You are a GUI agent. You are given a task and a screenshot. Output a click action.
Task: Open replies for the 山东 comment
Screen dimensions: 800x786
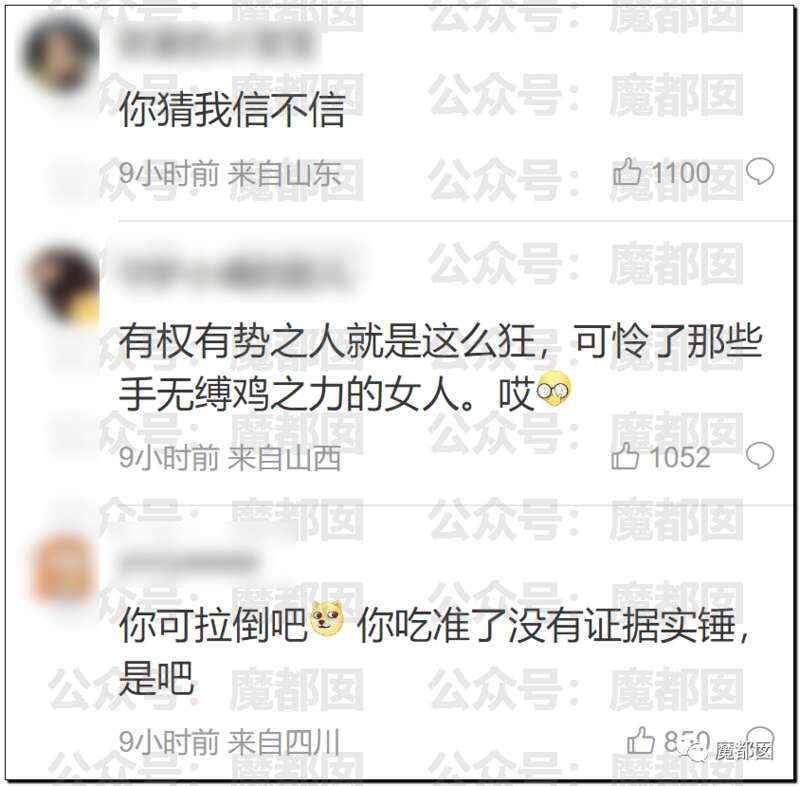tap(760, 171)
